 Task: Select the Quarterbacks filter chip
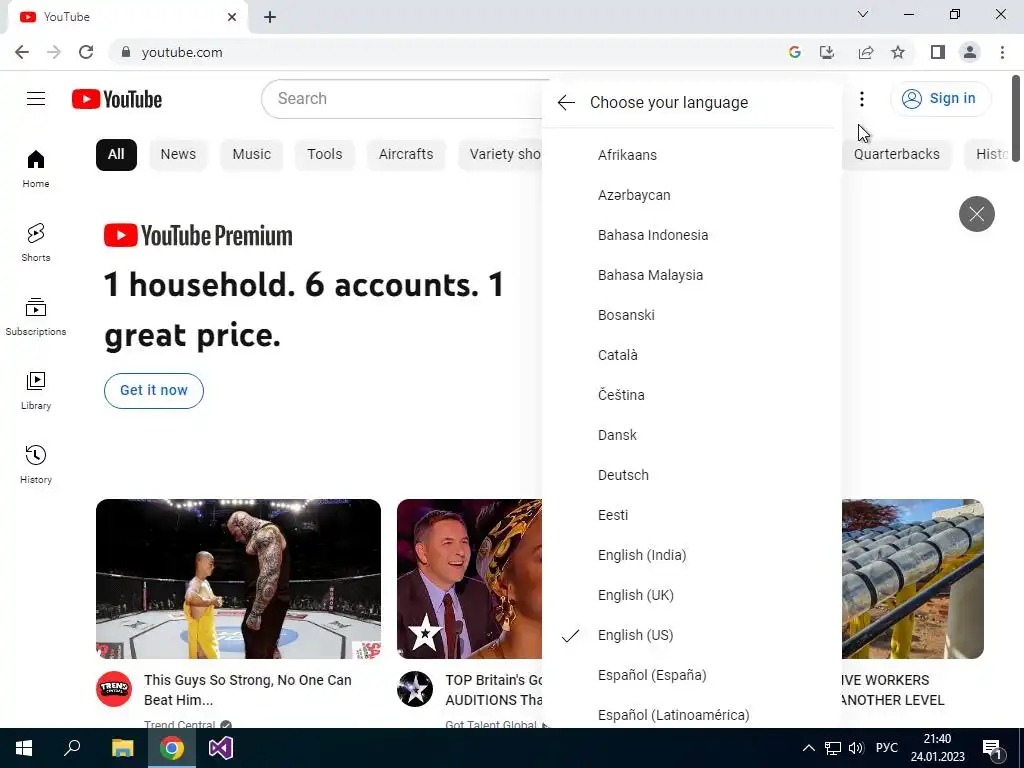coord(897,154)
